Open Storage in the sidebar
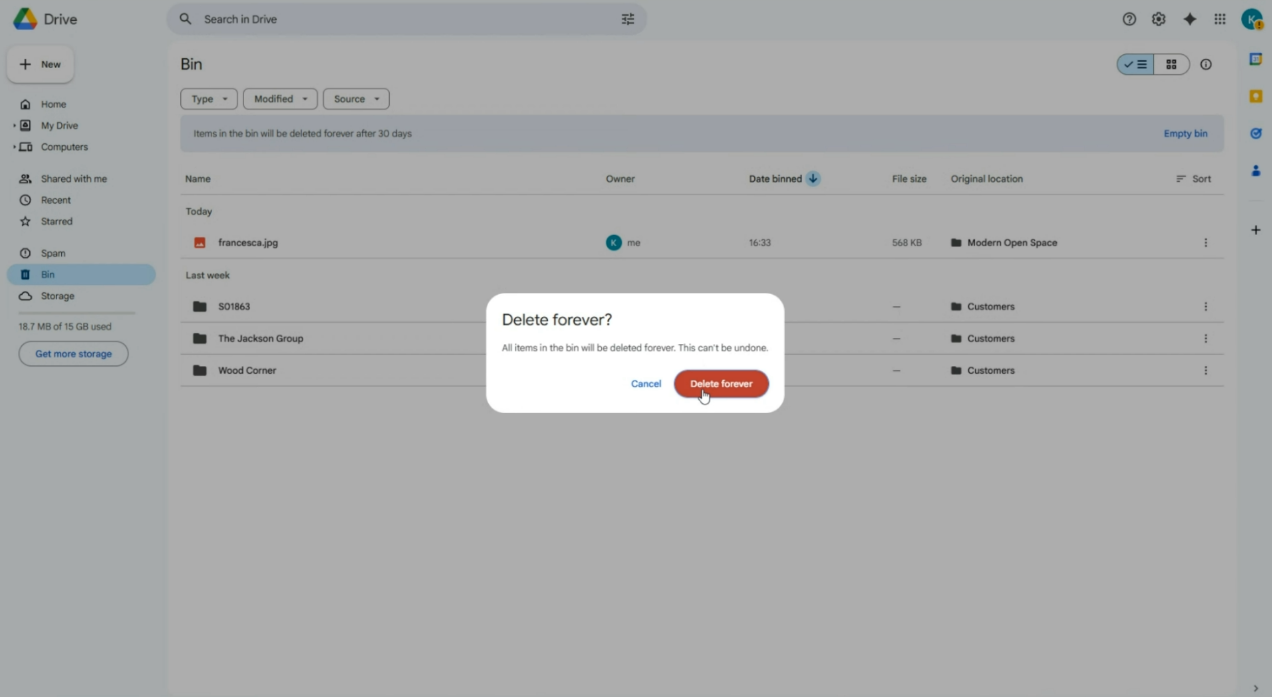Viewport: 1272px width, 697px height. tap(57, 296)
